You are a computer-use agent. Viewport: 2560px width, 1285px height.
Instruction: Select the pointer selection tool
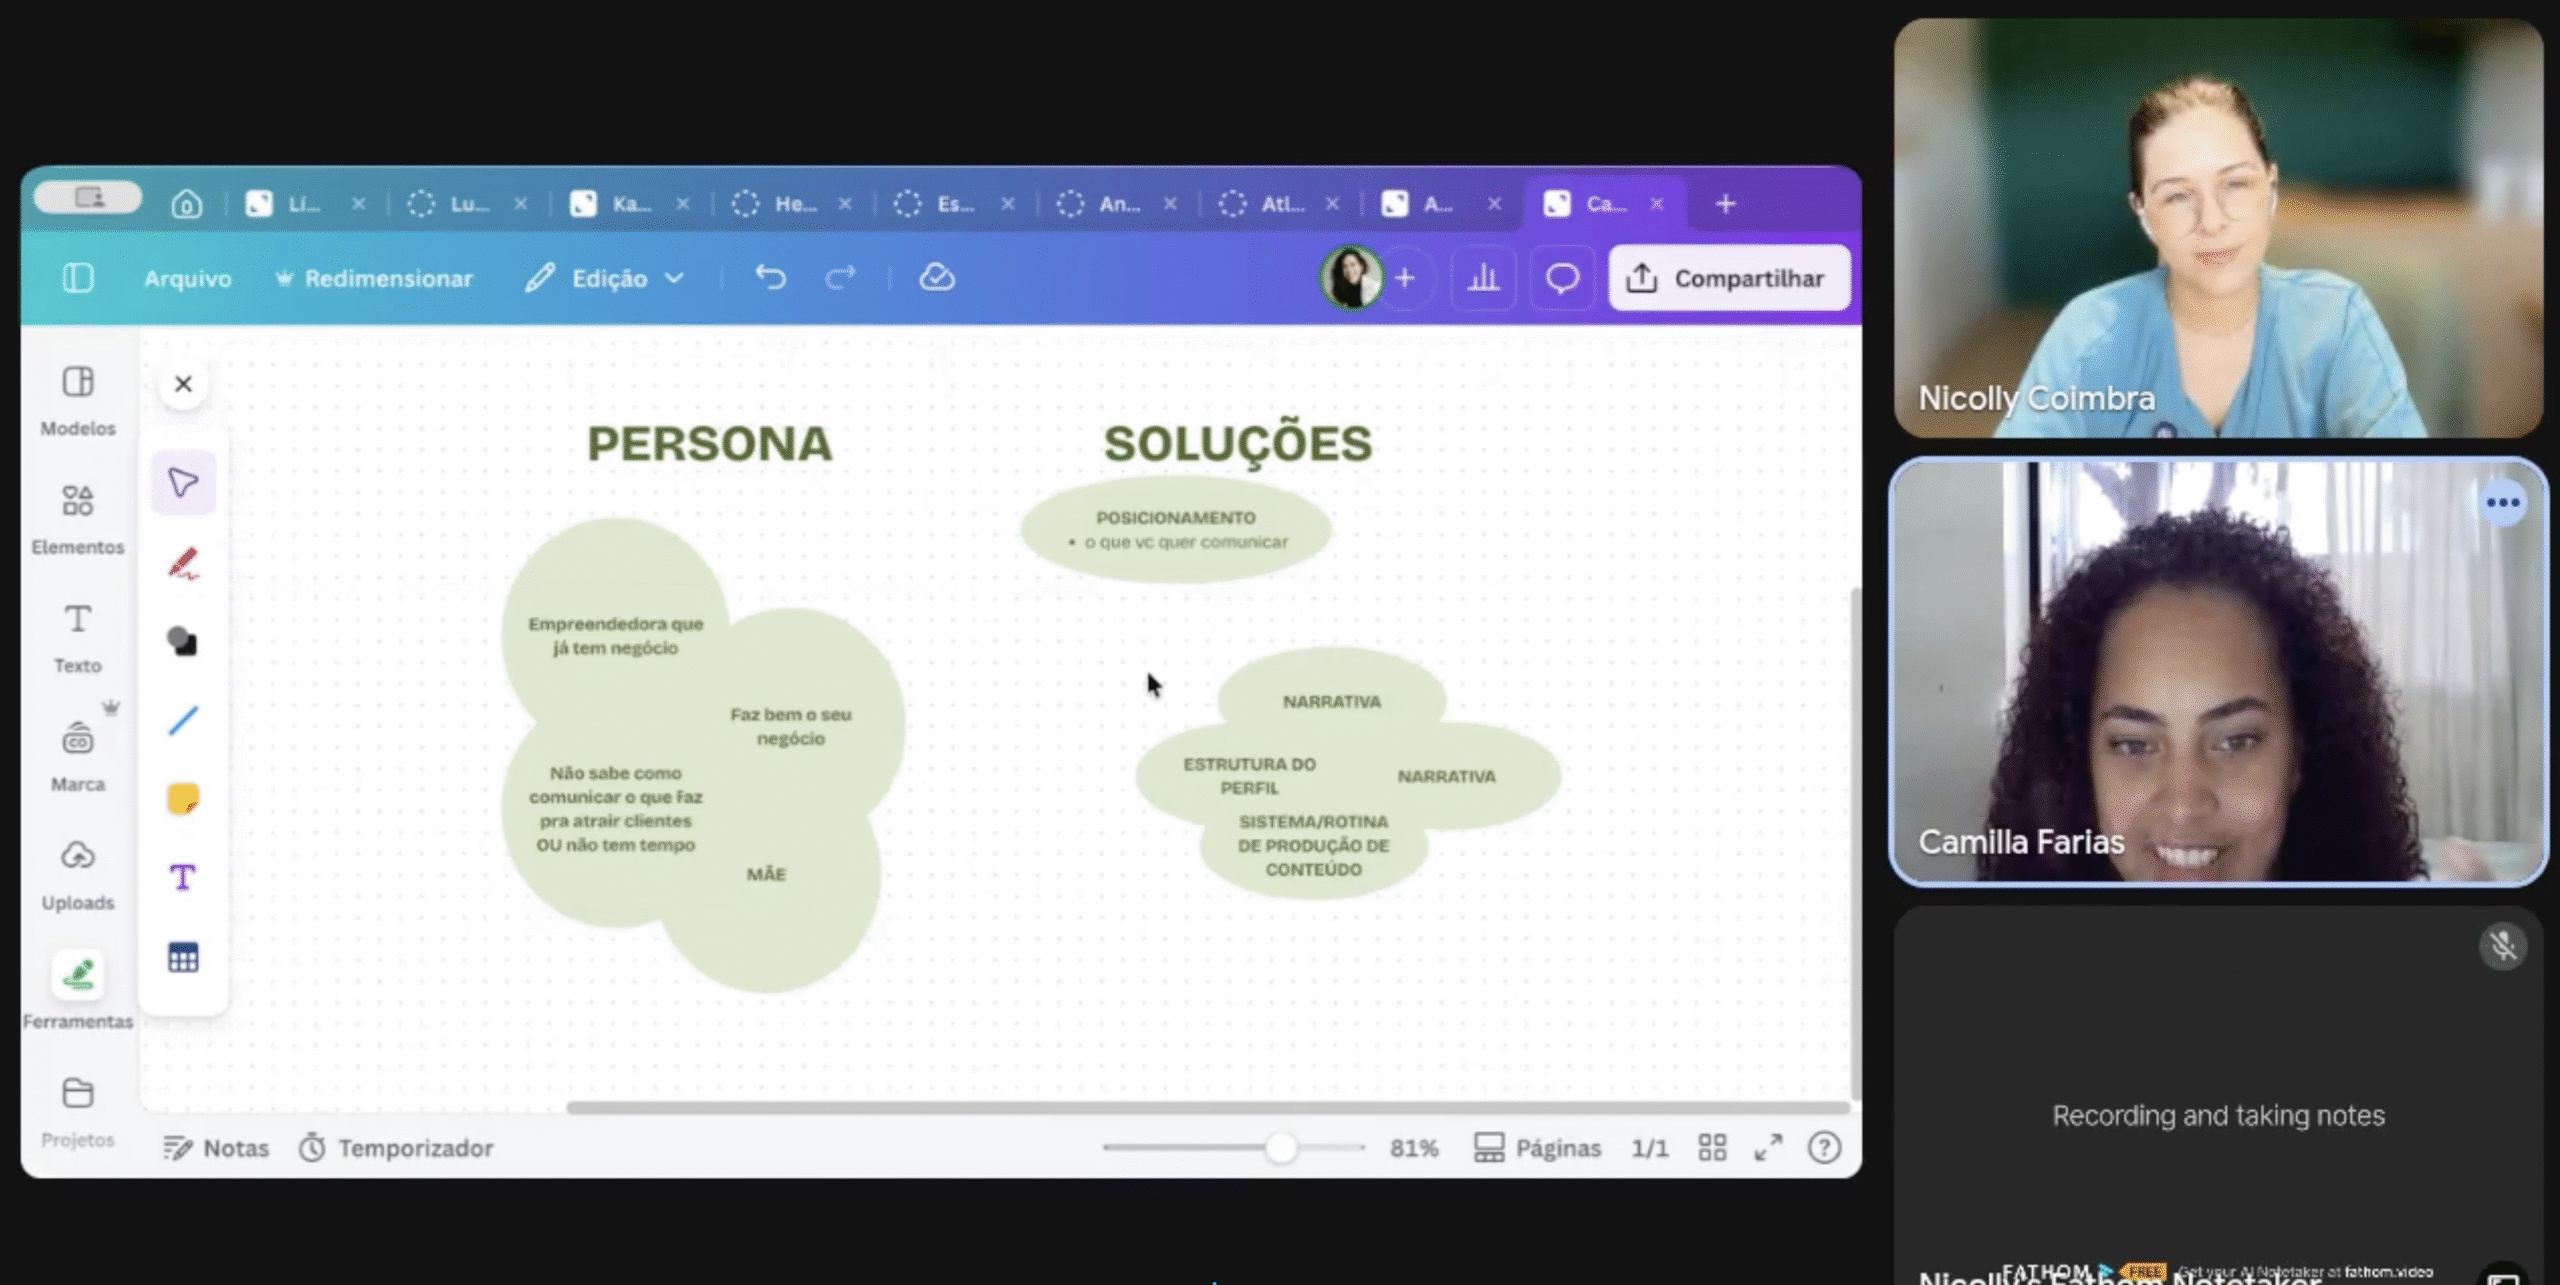183,483
